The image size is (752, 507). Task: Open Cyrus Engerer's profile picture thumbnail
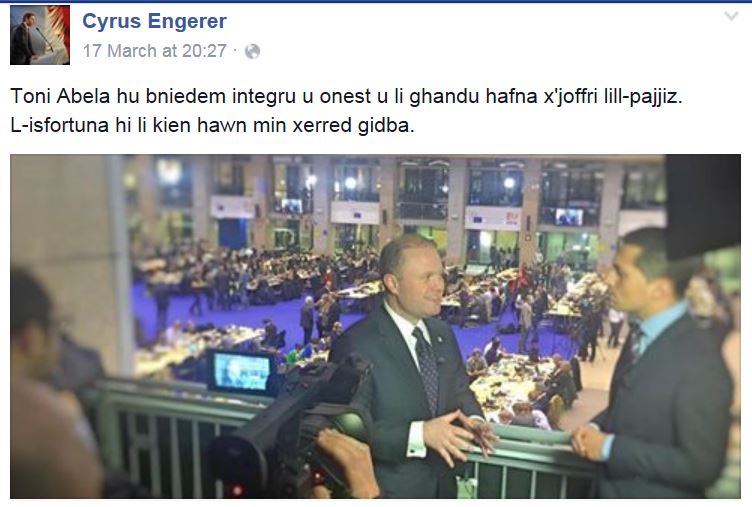(40, 35)
